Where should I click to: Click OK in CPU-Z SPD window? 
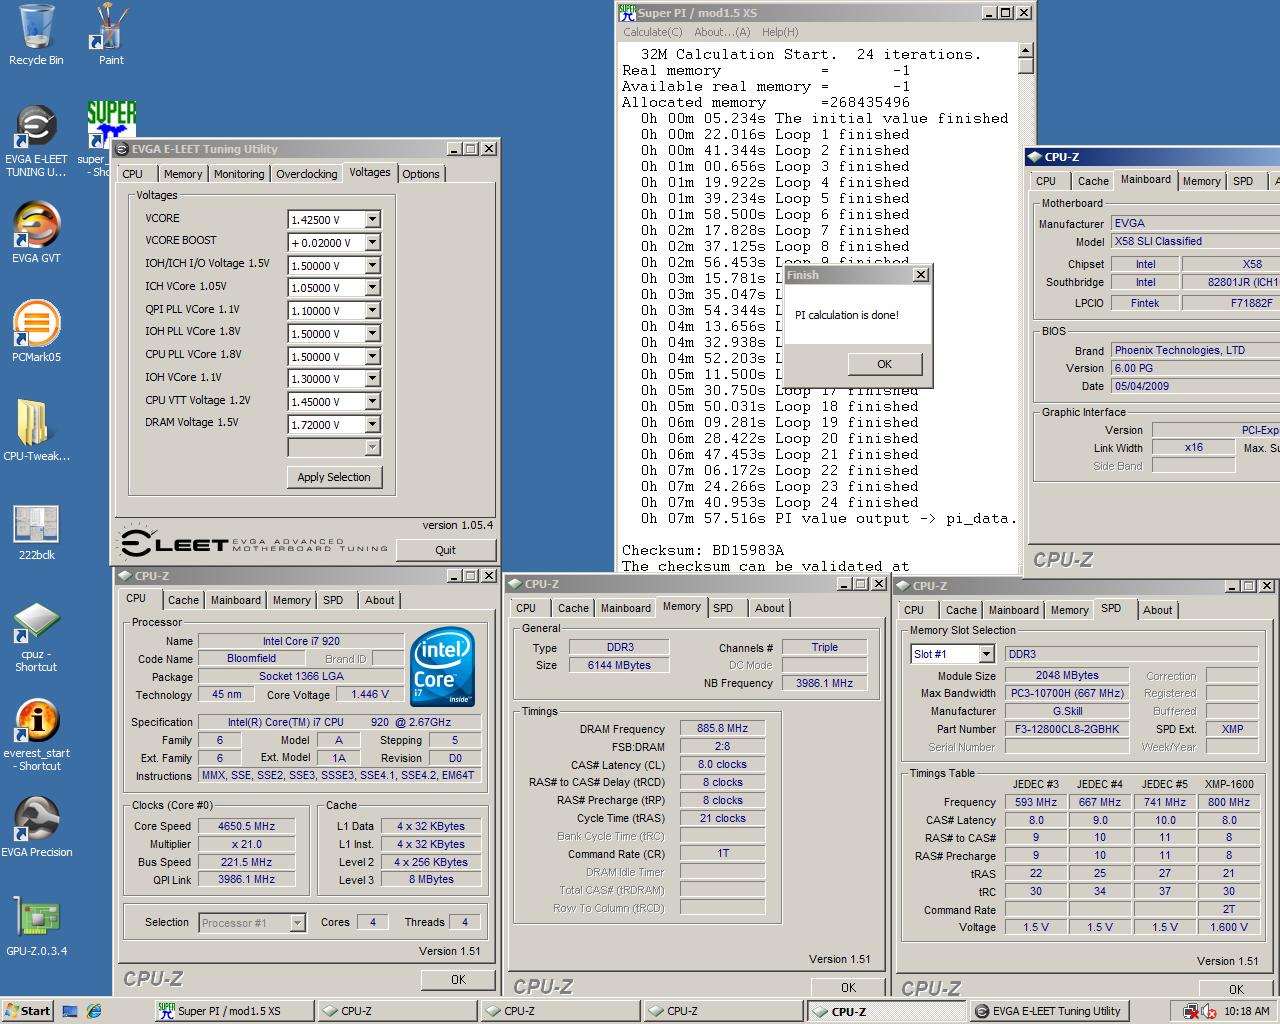tap(1236, 989)
